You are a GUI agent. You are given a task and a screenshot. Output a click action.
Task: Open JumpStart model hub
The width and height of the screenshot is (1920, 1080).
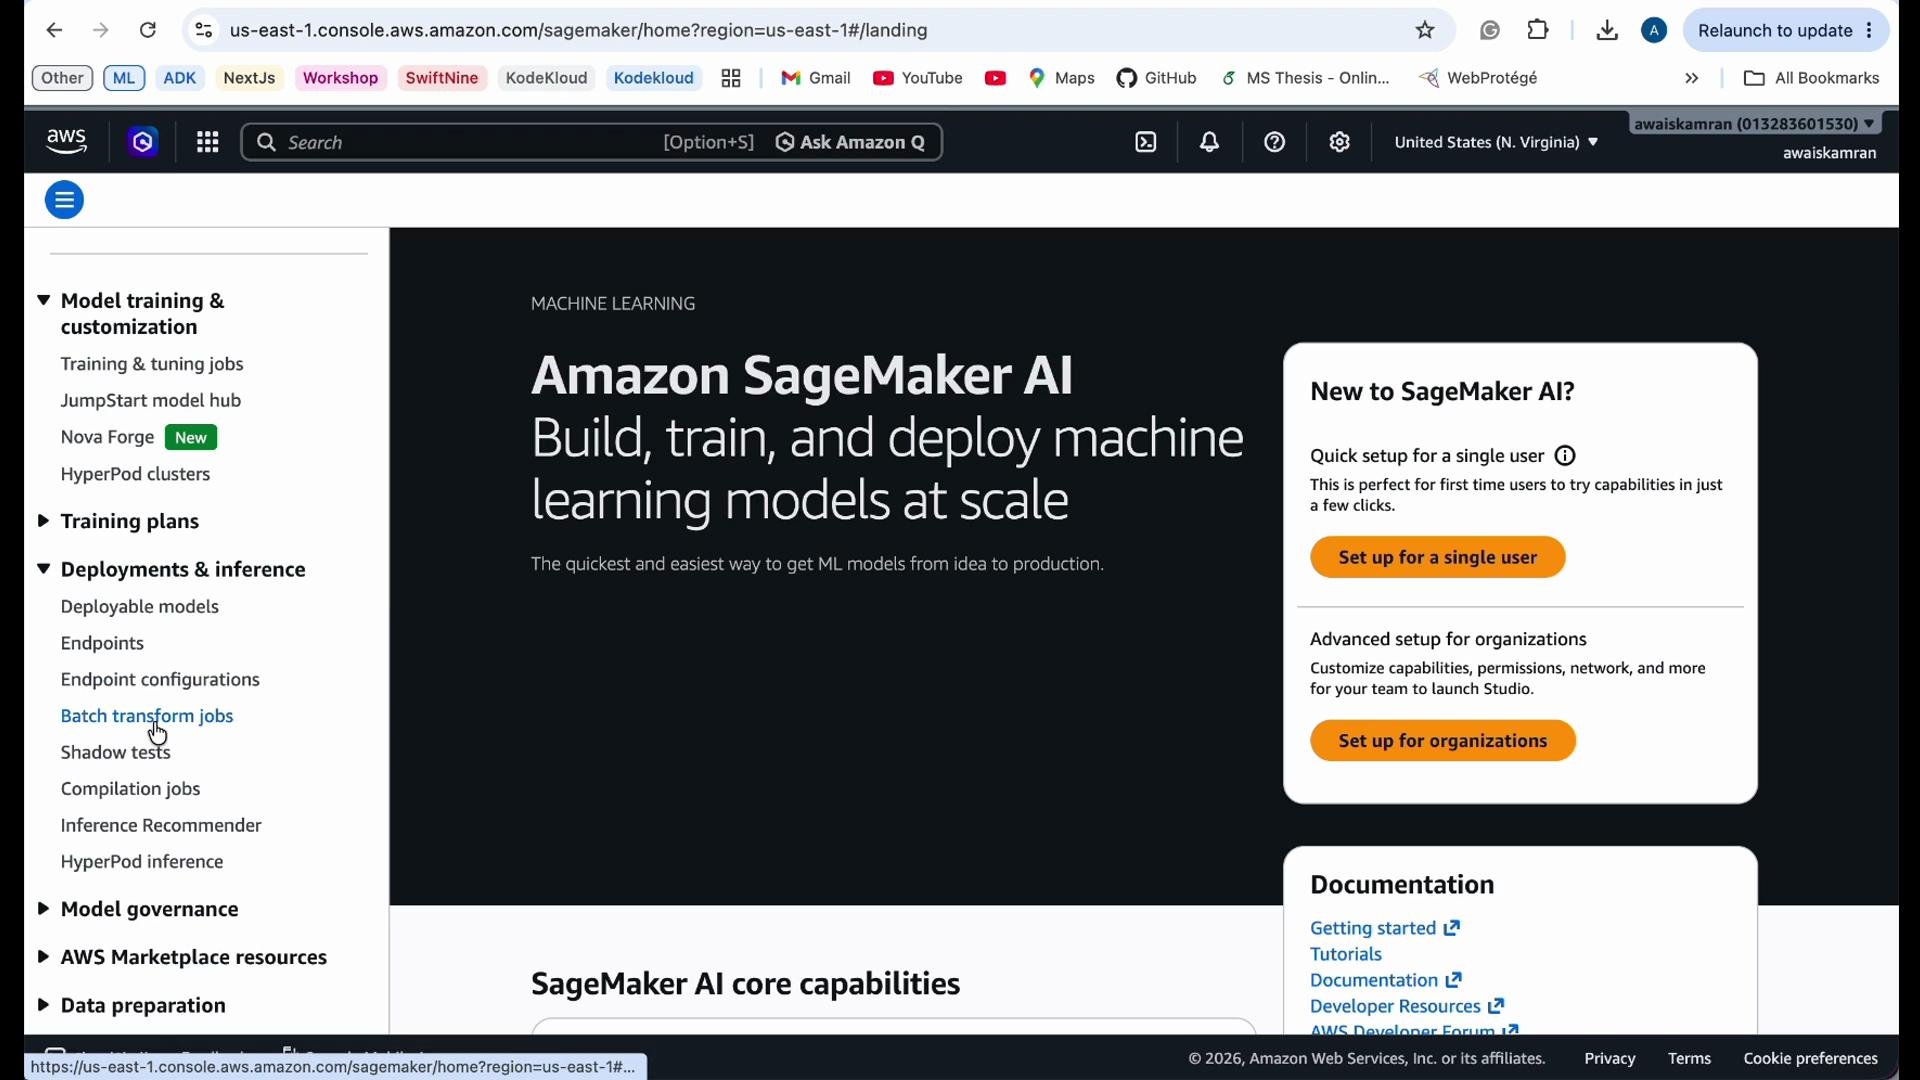tap(151, 401)
